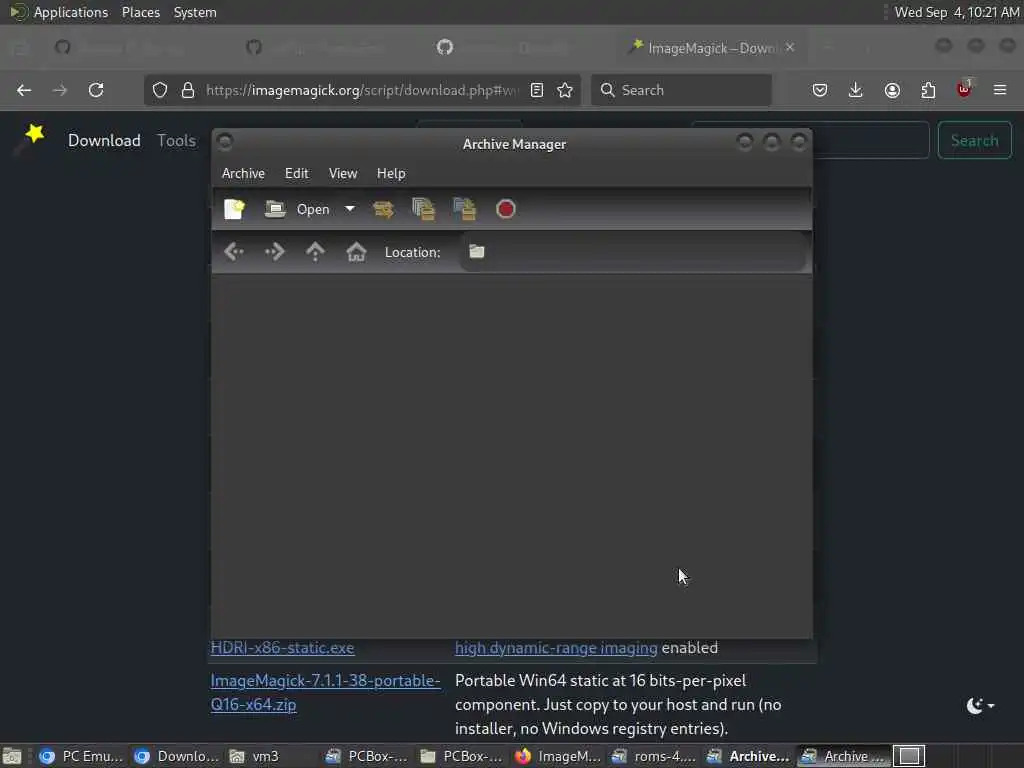Open Firefox extensions puzzle icon
Viewport: 1024px width, 768px height.
pos(928,90)
